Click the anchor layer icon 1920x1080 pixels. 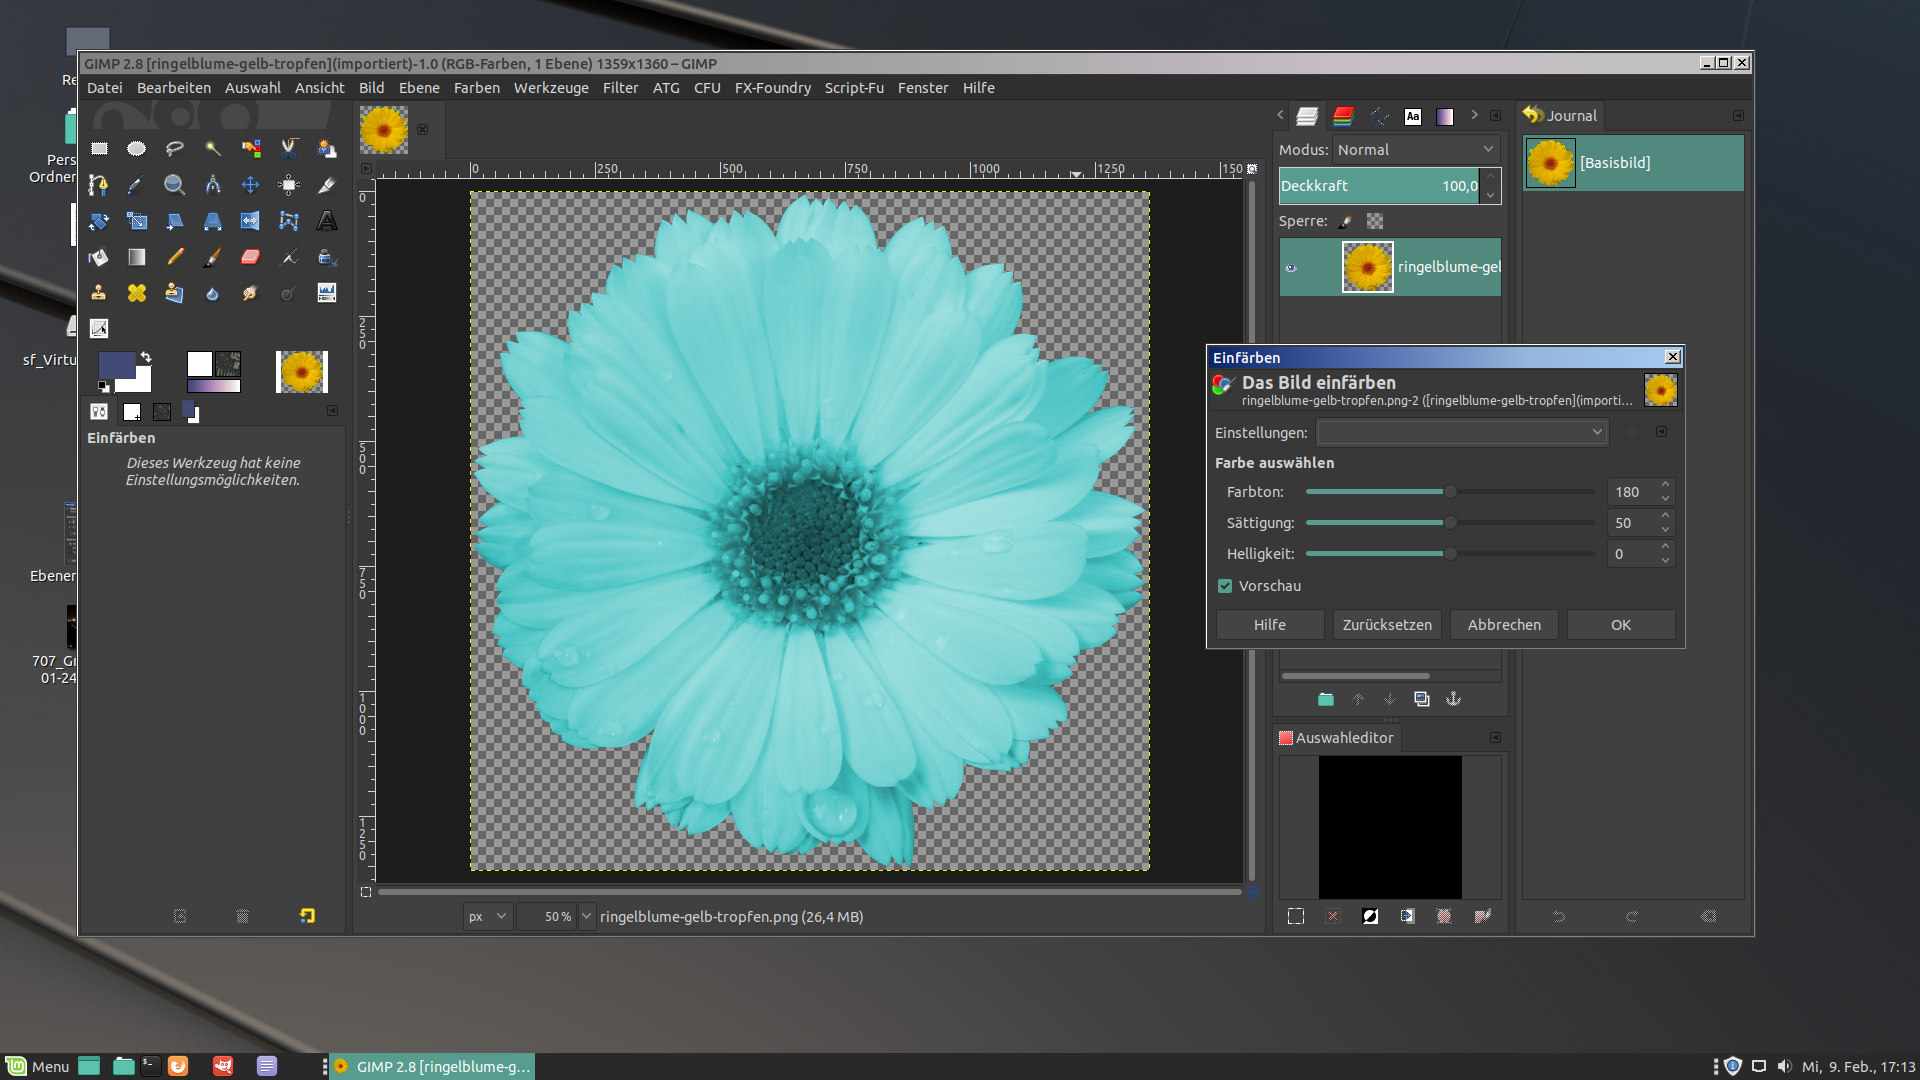tap(1454, 699)
